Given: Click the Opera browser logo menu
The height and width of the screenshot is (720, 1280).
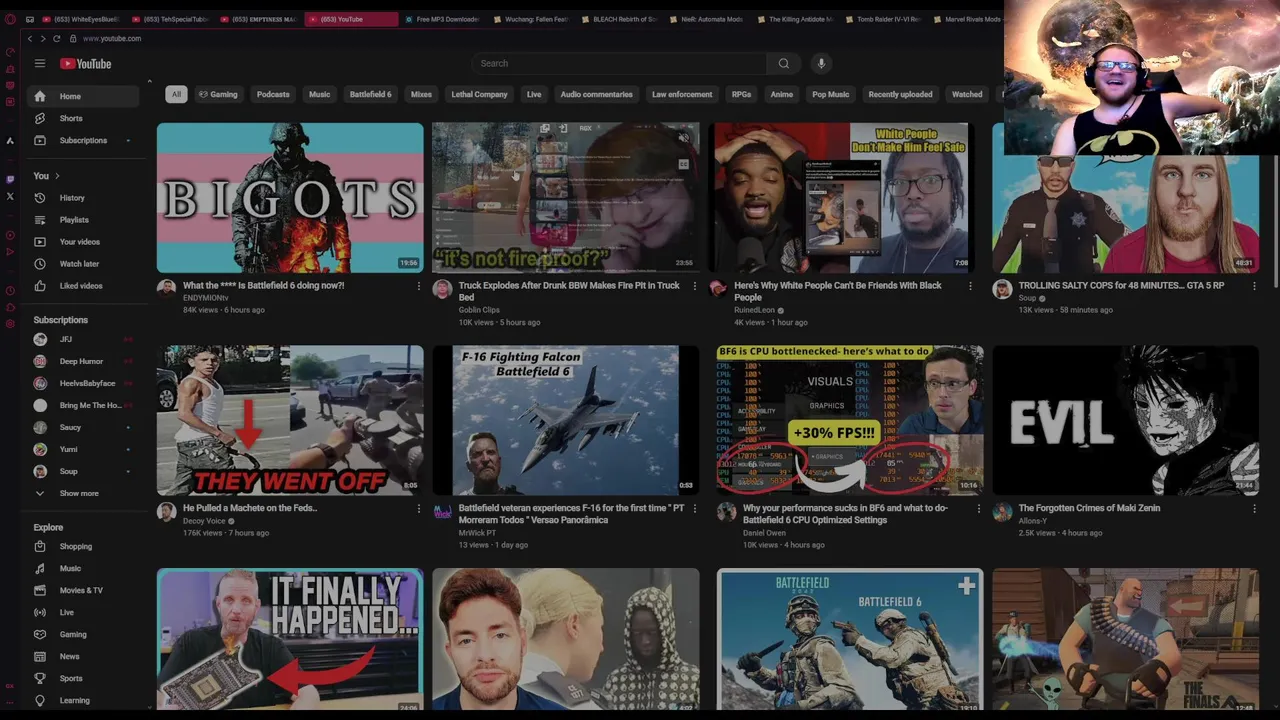Looking at the screenshot, I should (10, 19).
